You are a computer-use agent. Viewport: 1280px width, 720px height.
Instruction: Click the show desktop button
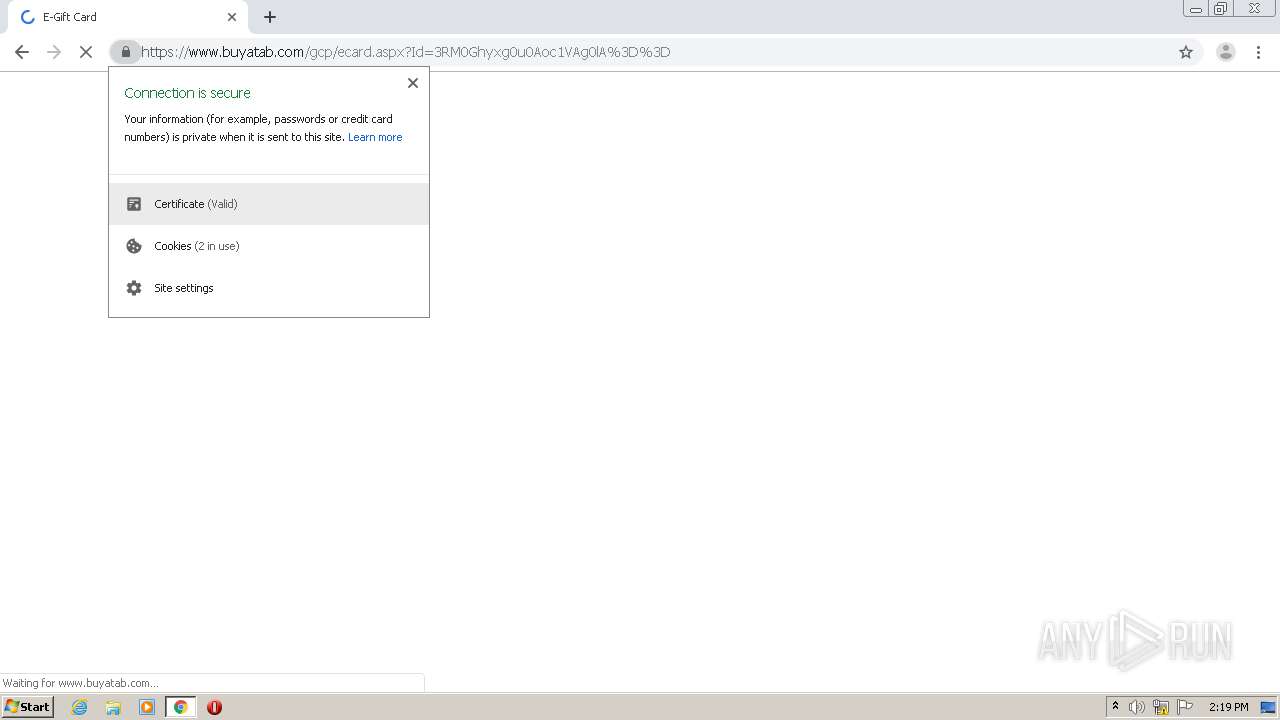coord(1268,707)
